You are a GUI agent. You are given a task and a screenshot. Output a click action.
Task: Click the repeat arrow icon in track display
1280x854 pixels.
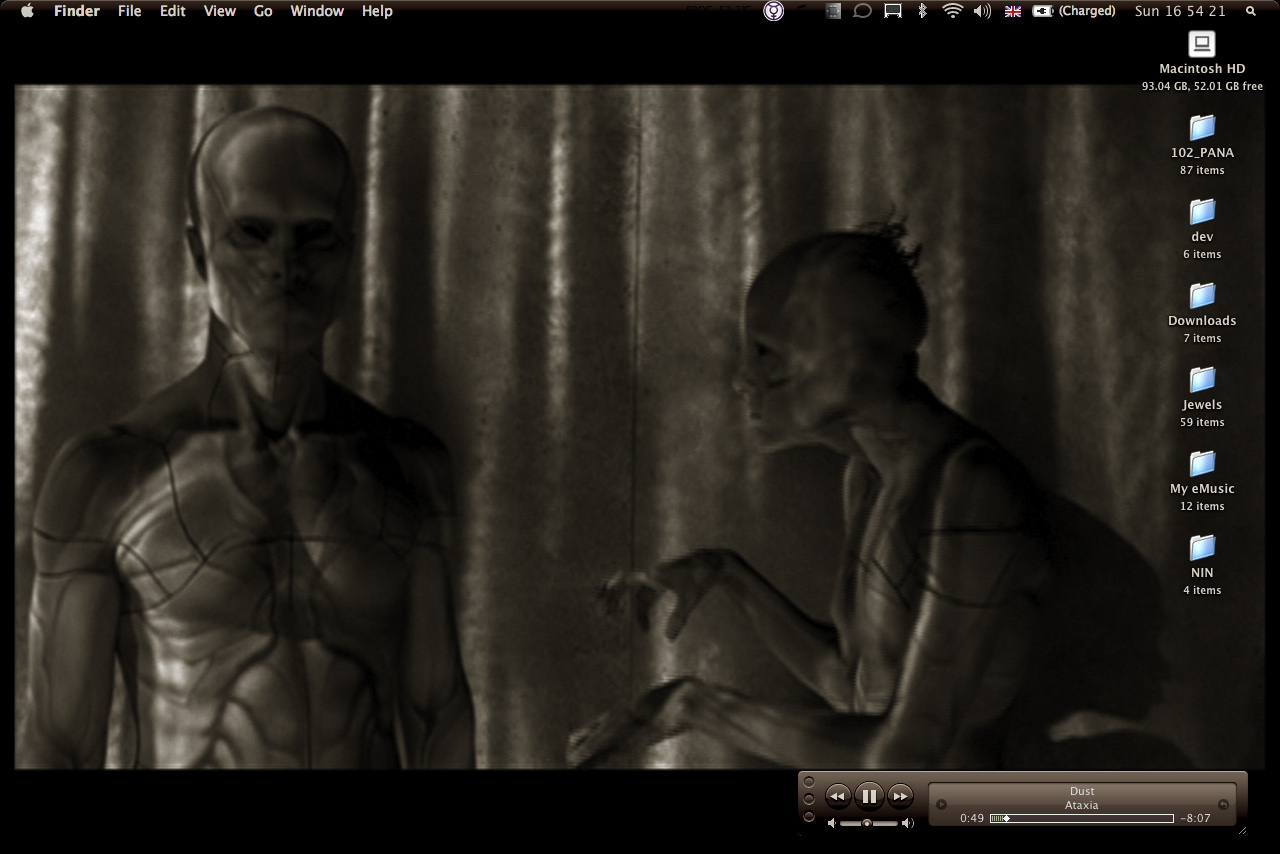tap(1223, 804)
